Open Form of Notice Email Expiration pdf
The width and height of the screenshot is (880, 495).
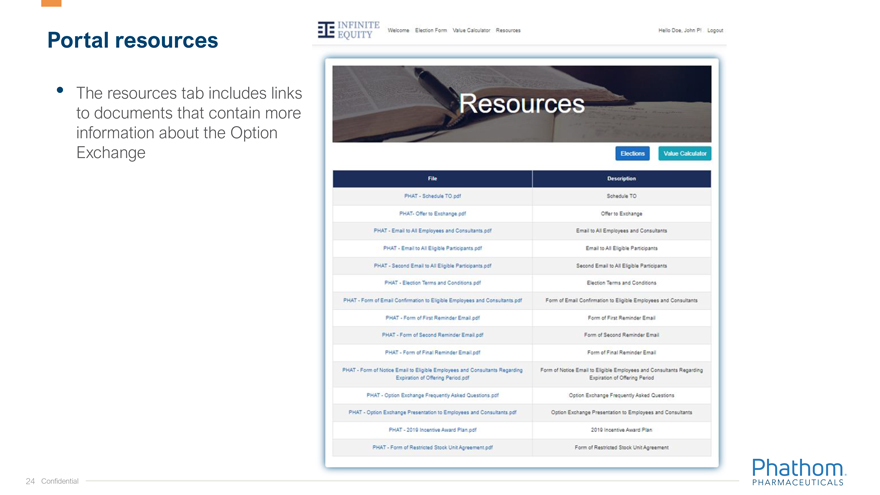[432, 374]
